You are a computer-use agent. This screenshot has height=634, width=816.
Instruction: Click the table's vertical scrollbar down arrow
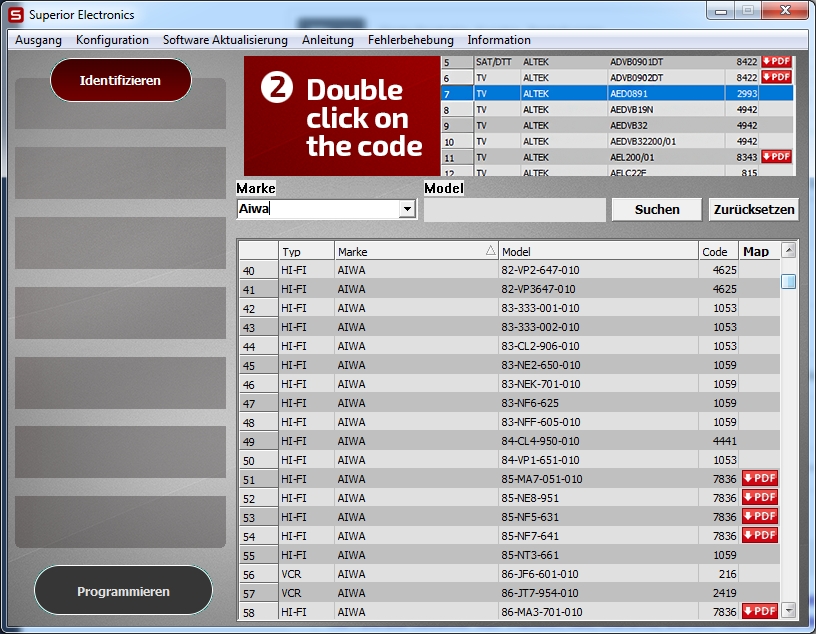[788, 610]
